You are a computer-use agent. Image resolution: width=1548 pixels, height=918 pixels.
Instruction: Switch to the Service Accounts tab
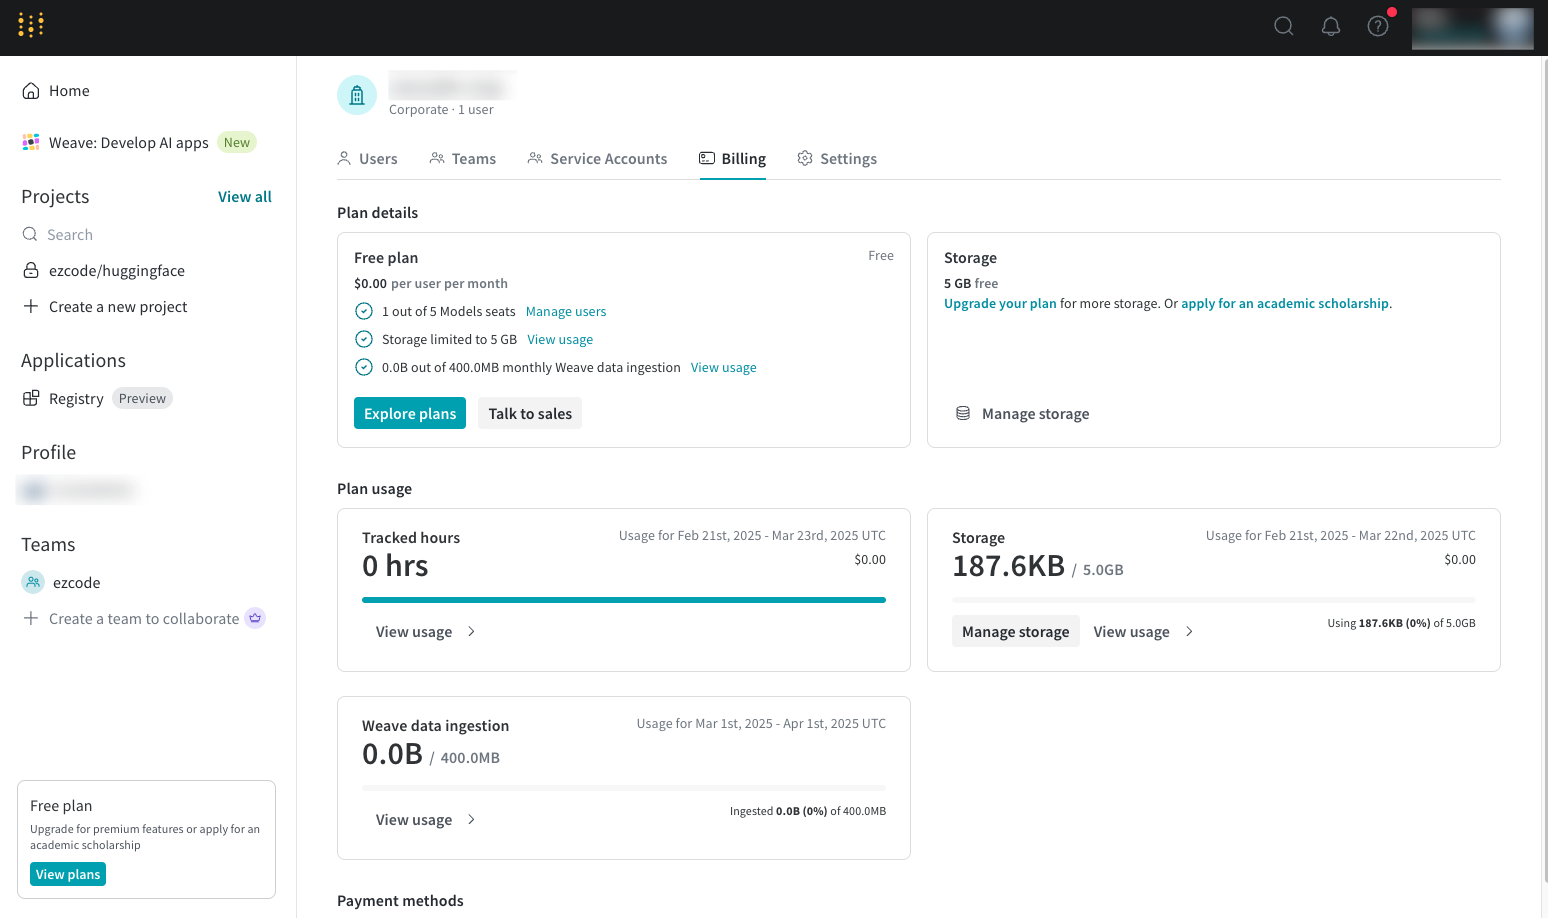pyautogui.click(x=597, y=159)
